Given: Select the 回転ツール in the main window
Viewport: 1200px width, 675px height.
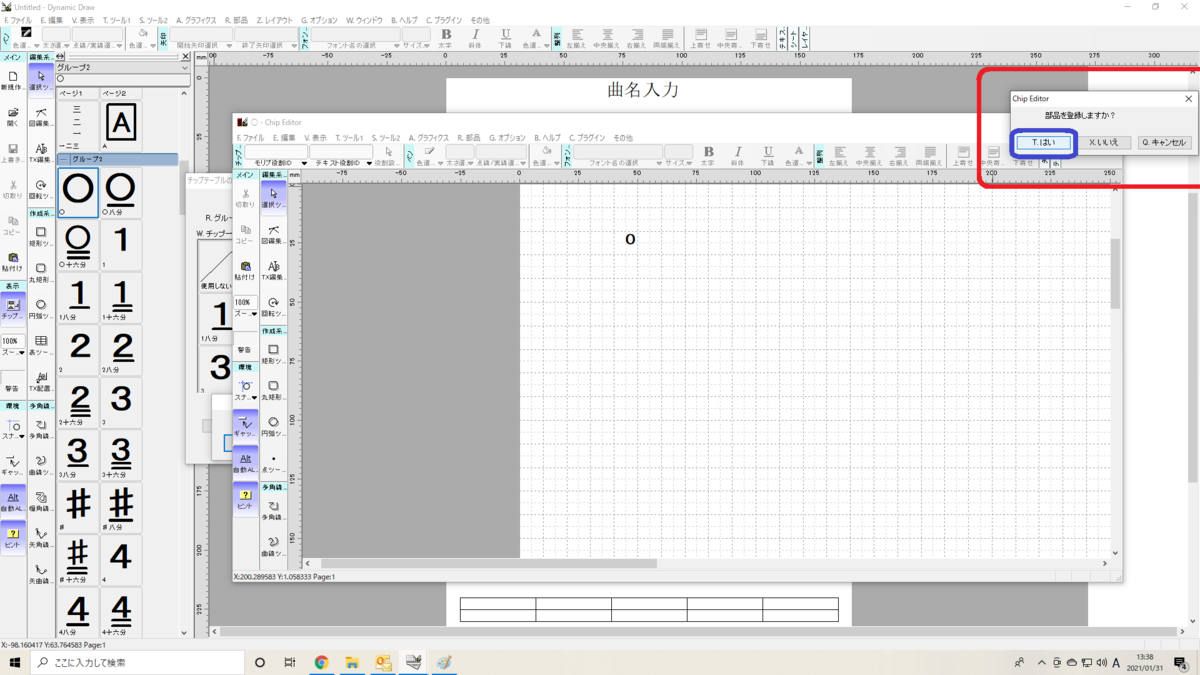Looking at the screenshot, I should (x=41, y=189).
